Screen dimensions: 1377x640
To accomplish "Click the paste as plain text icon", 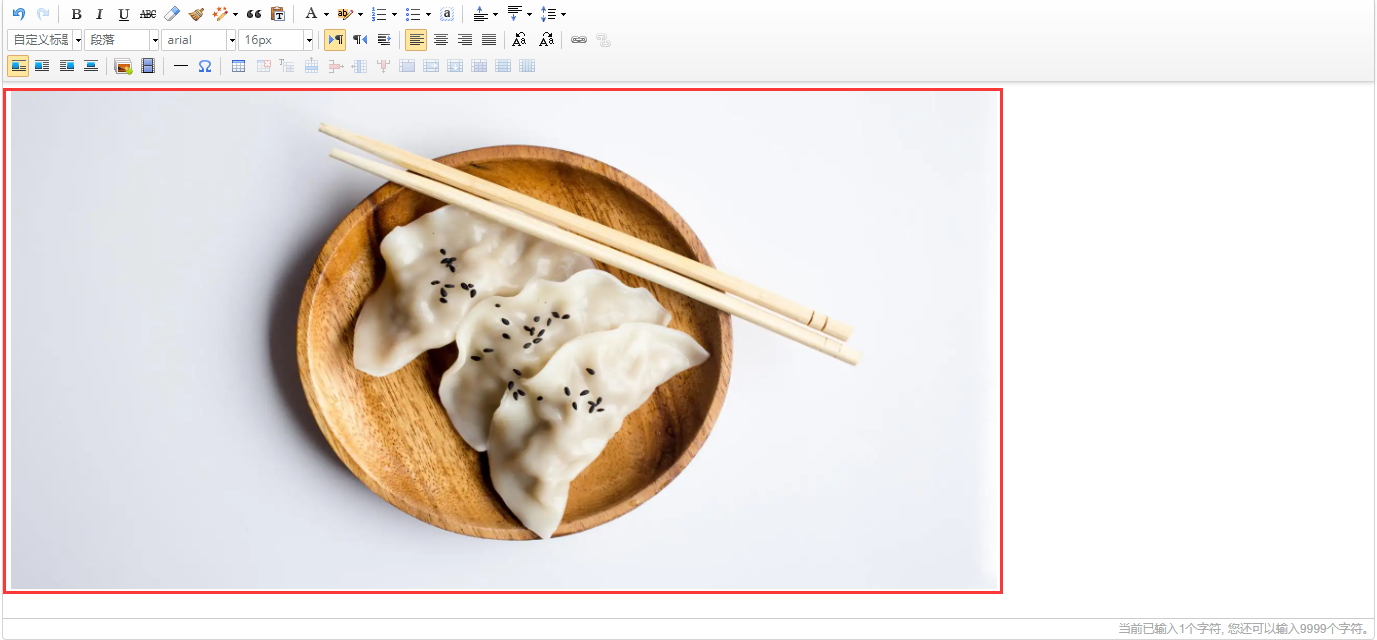I will click(278, 14).
